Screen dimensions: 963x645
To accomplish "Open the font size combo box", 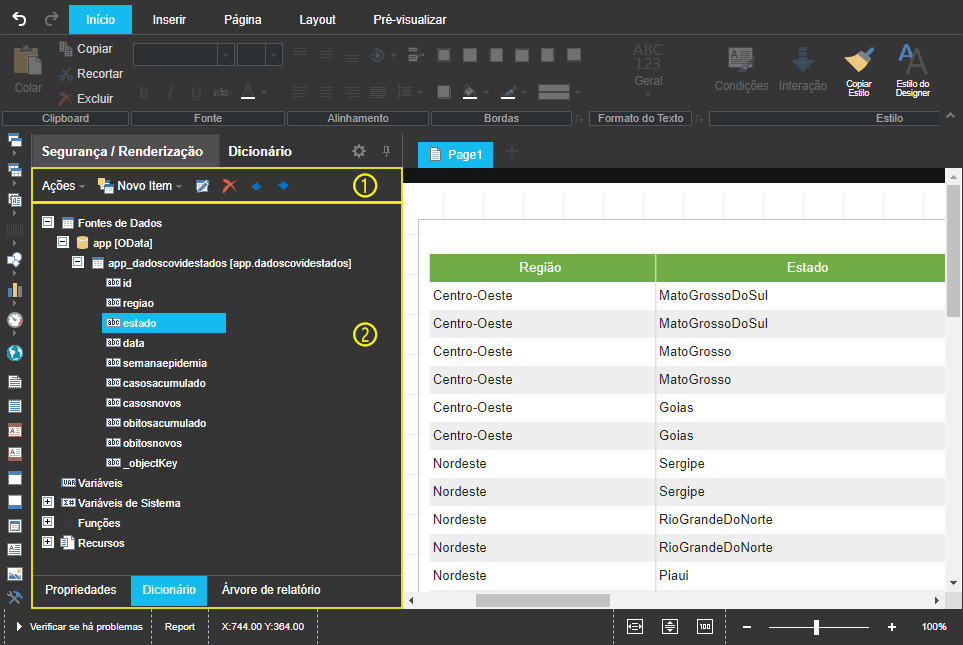I will 260,55.
